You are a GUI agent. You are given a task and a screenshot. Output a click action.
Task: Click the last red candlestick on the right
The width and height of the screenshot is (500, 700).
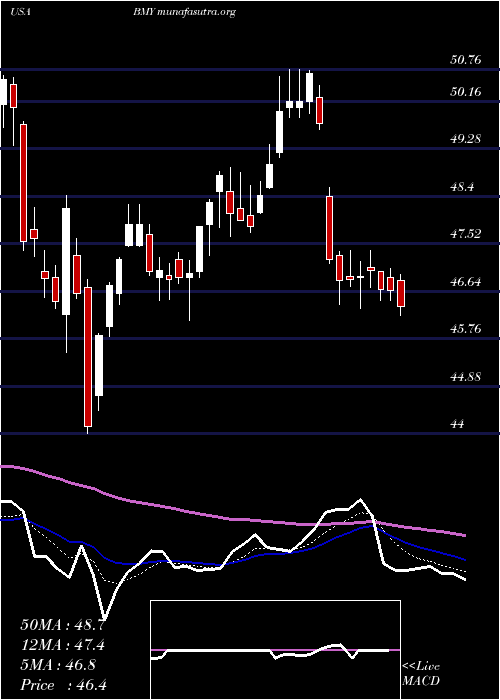point(401,294)
